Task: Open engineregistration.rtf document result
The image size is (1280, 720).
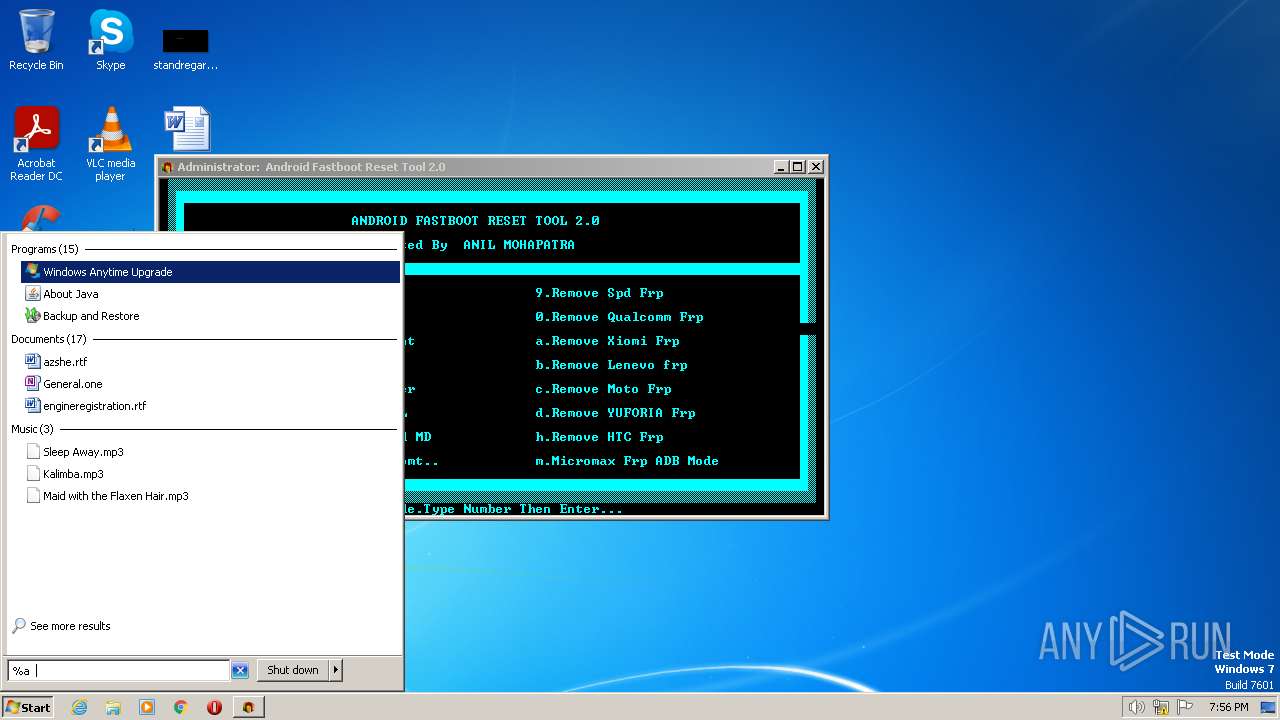Action: (210, 406)
